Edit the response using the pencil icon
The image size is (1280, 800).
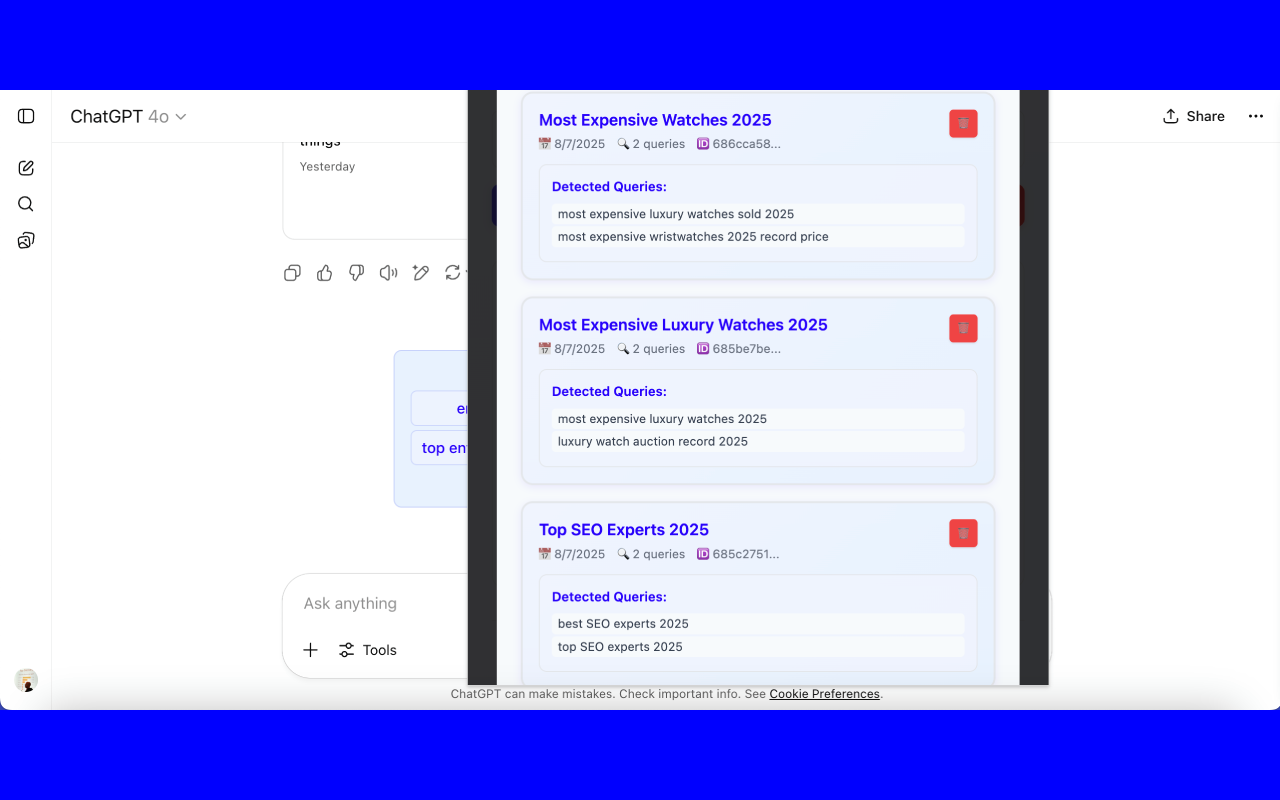point(420,272)
